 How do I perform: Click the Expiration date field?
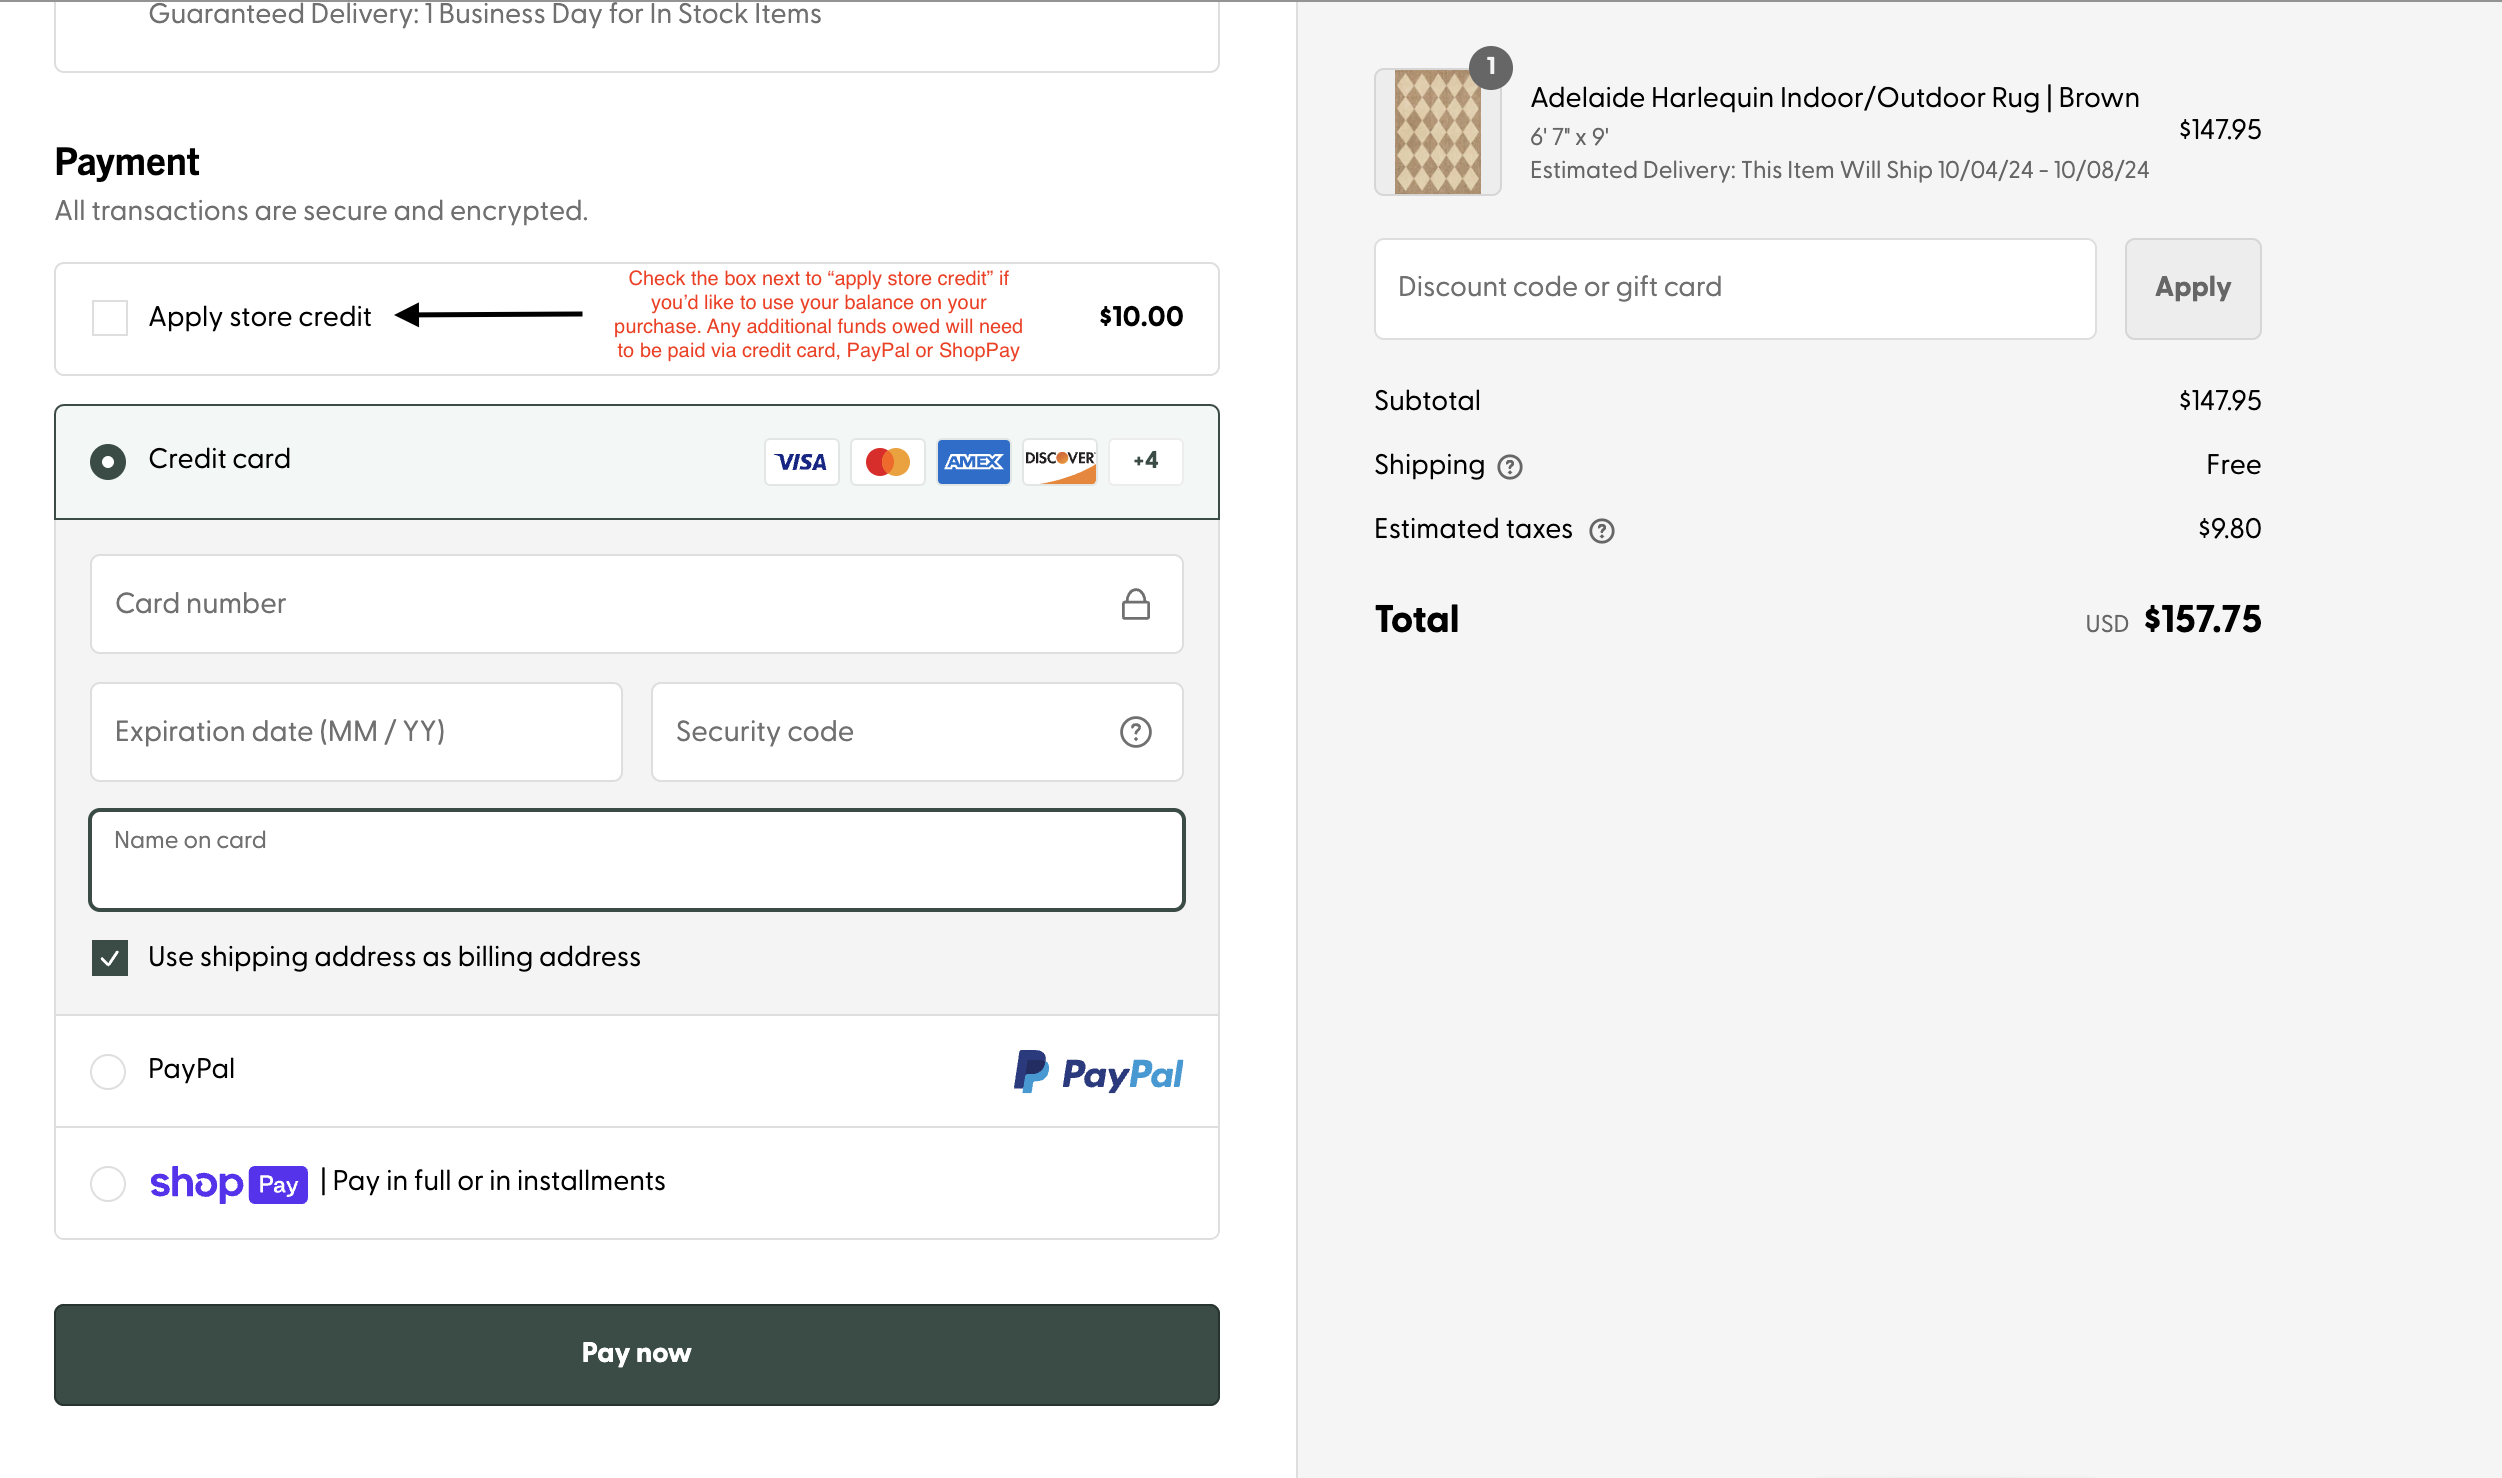pyautogui.click(x=356, y=732)
